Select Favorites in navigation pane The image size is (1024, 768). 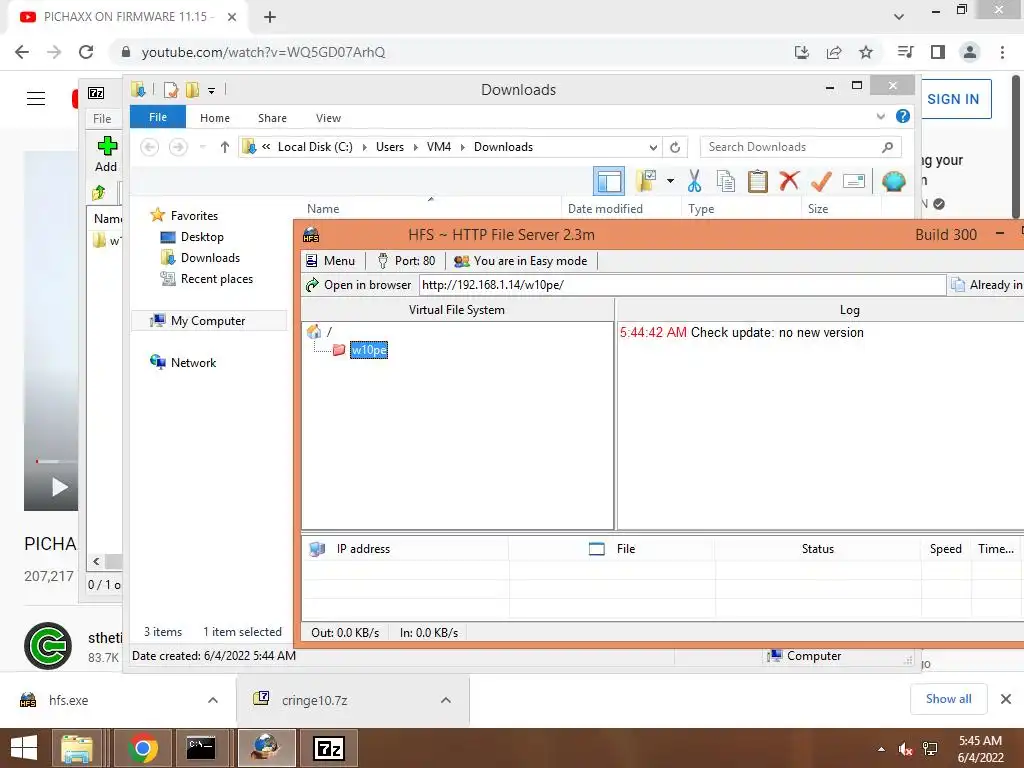click(x=194, y=216)
